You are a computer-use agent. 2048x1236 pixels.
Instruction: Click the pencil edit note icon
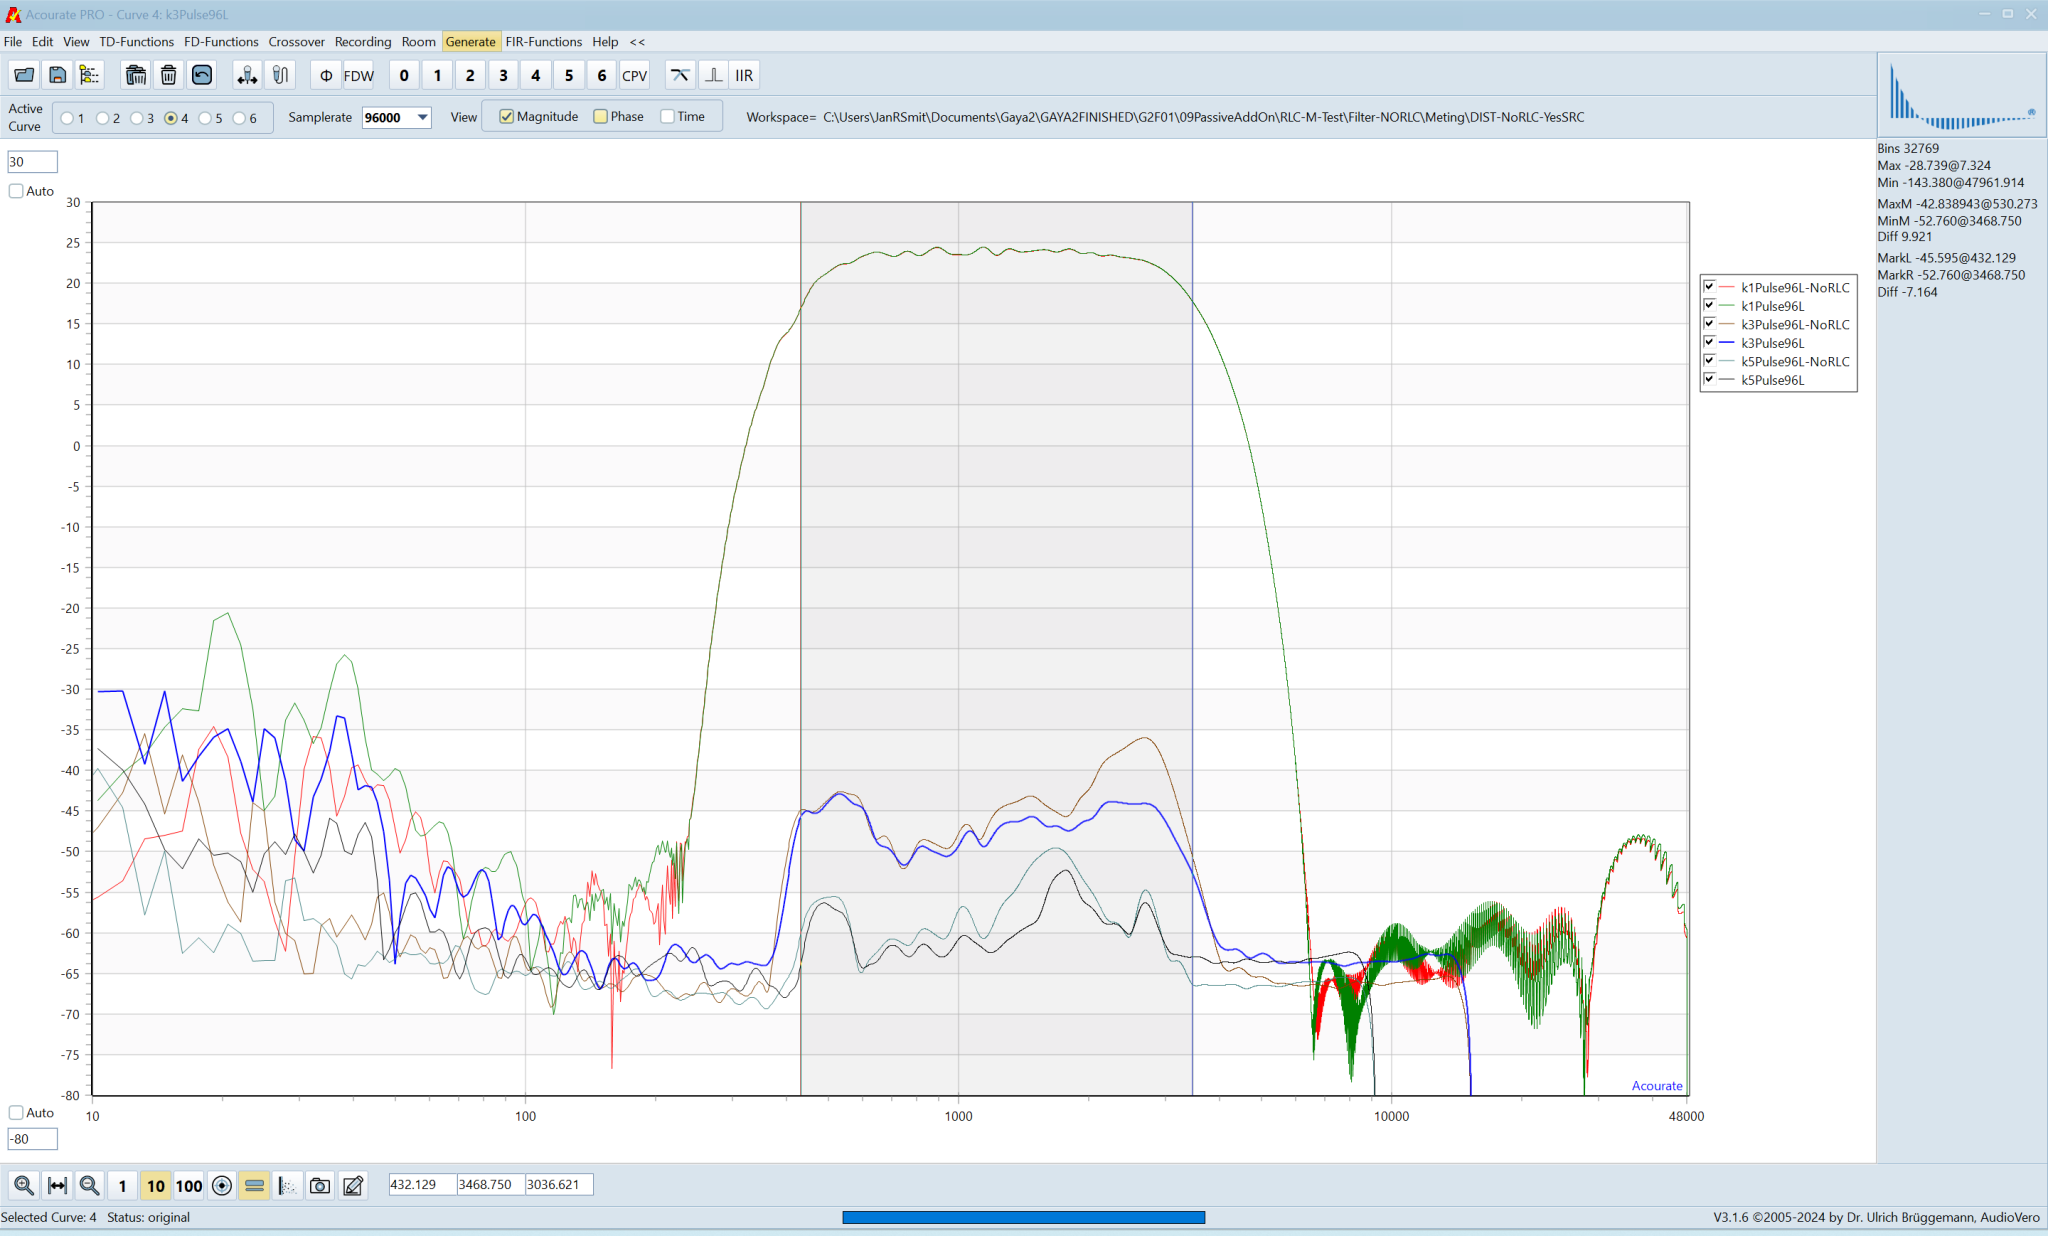point(353,1185)
